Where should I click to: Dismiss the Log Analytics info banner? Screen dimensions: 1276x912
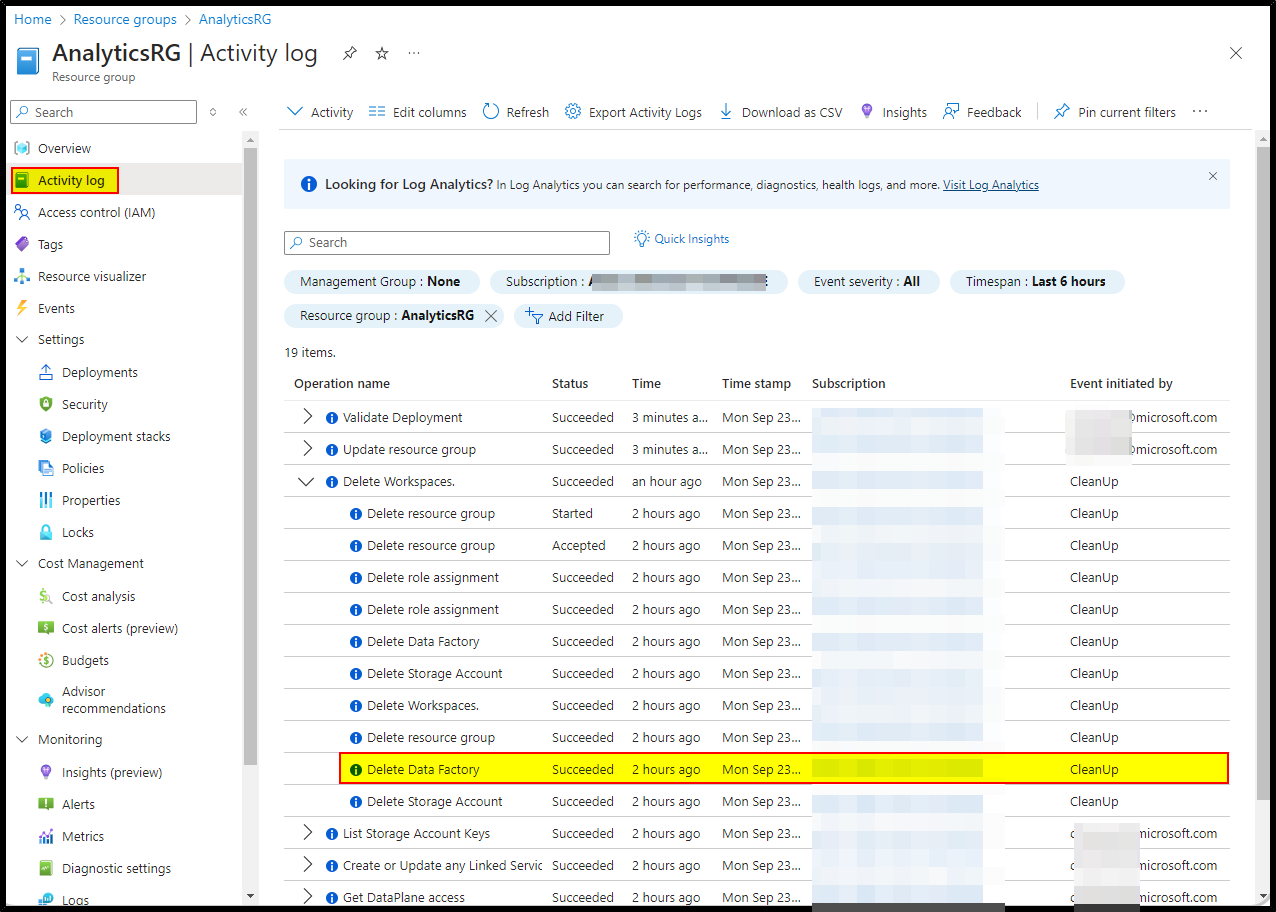pyautogui.click(x=1213, y=176)
